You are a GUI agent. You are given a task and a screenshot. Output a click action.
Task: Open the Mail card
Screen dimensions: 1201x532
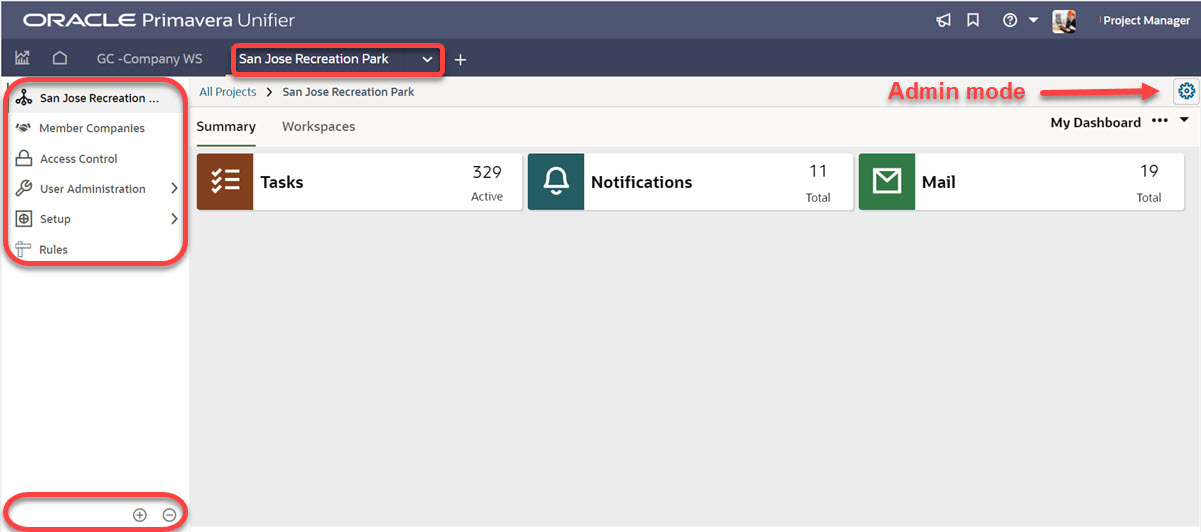[1021, 182]
